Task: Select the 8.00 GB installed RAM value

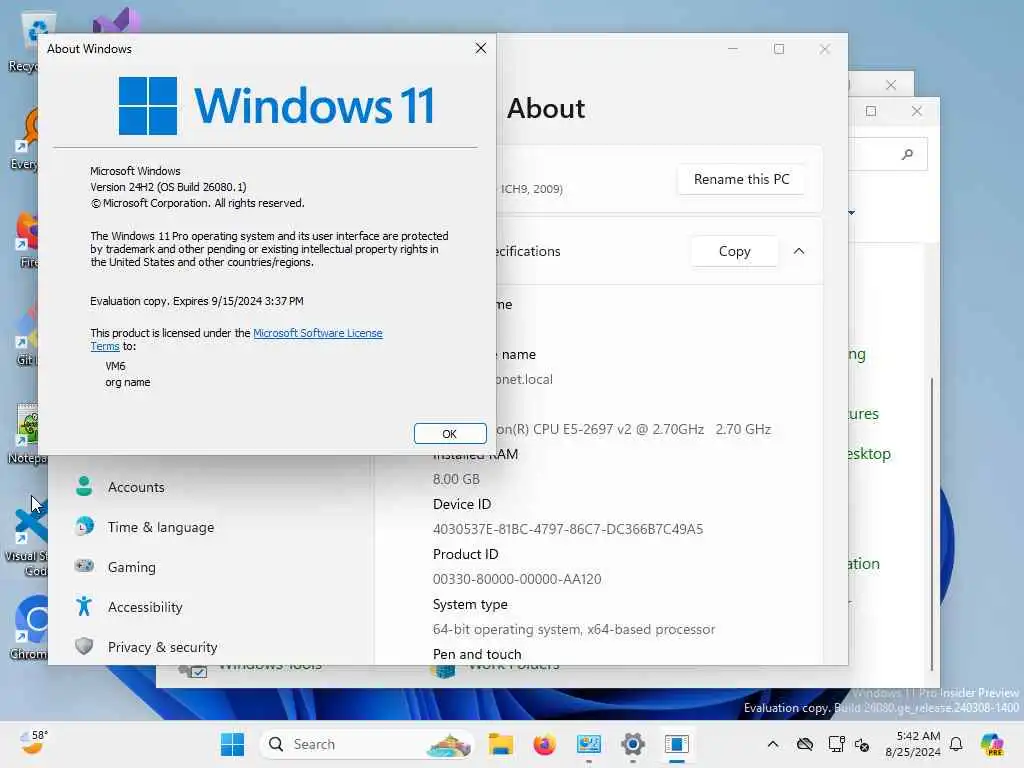Action: 456,479
